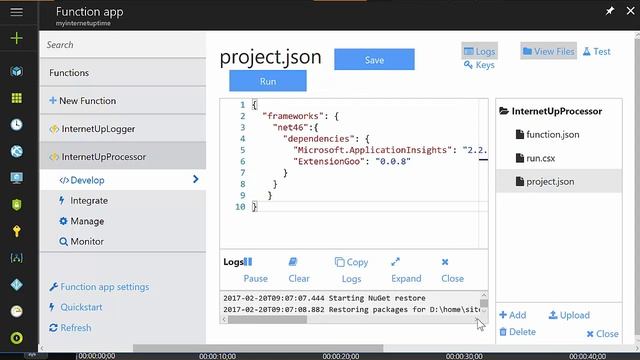This screenshot has height=360, width=640.
Task: Click the 00:00:20;00 timeline marker
Action: click(x=340, y=356)
